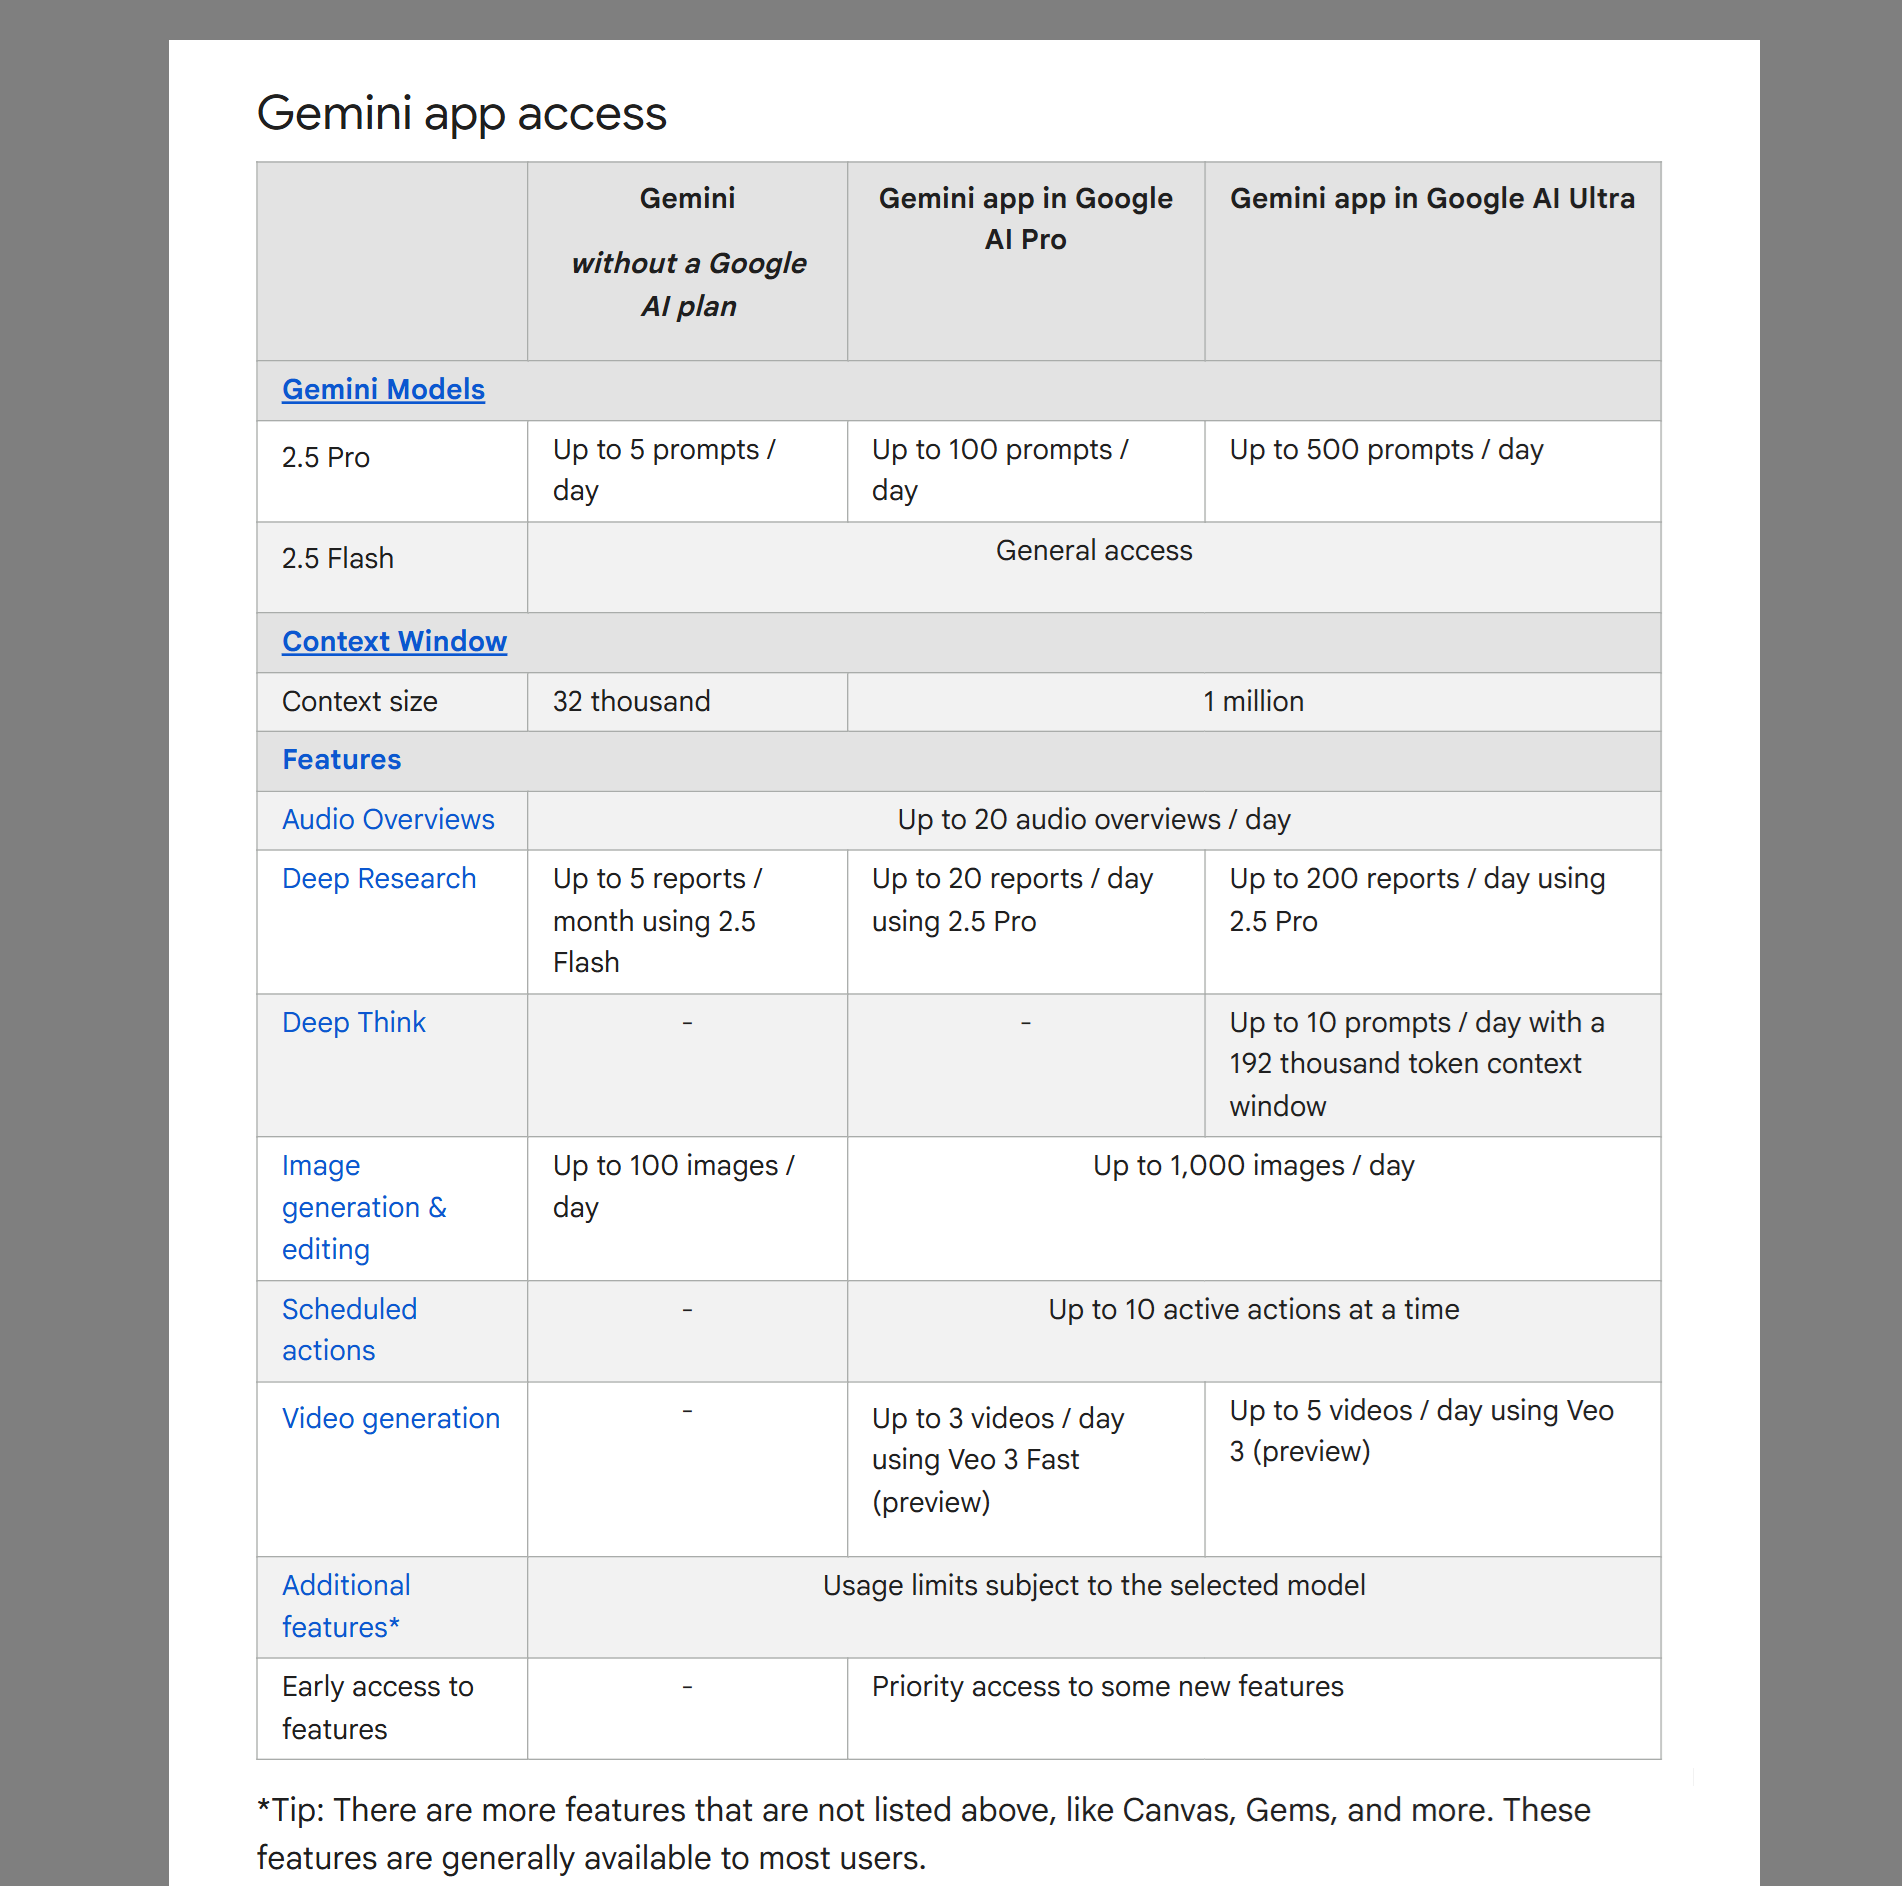This screenshot has width=1902, height=1886.
Task: Open the Audio Overviews link
Action: [388, 819]
